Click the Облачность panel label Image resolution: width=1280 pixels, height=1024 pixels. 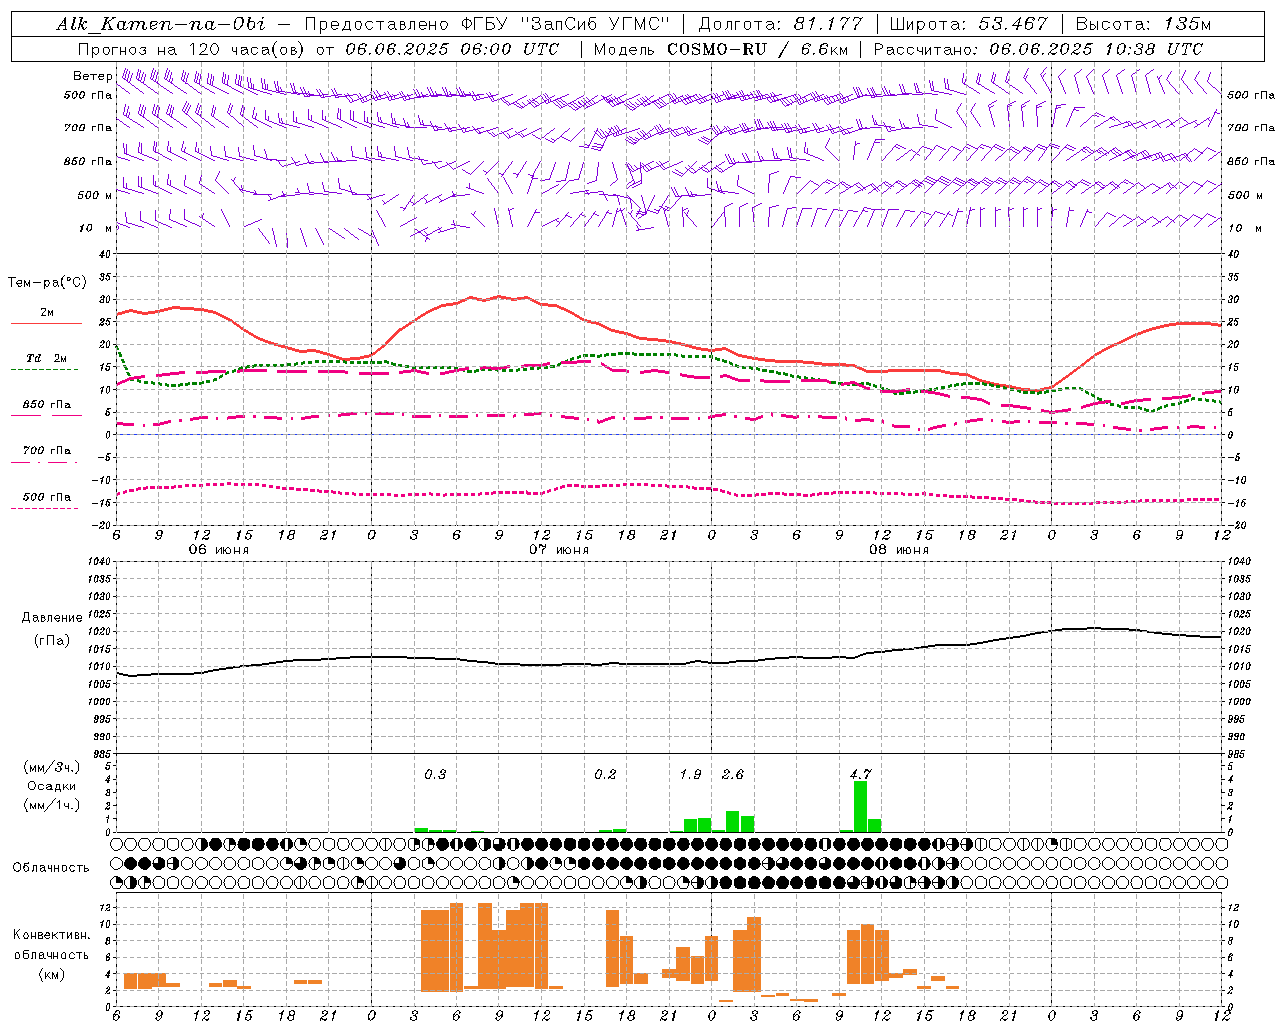[x=51, y=868]
